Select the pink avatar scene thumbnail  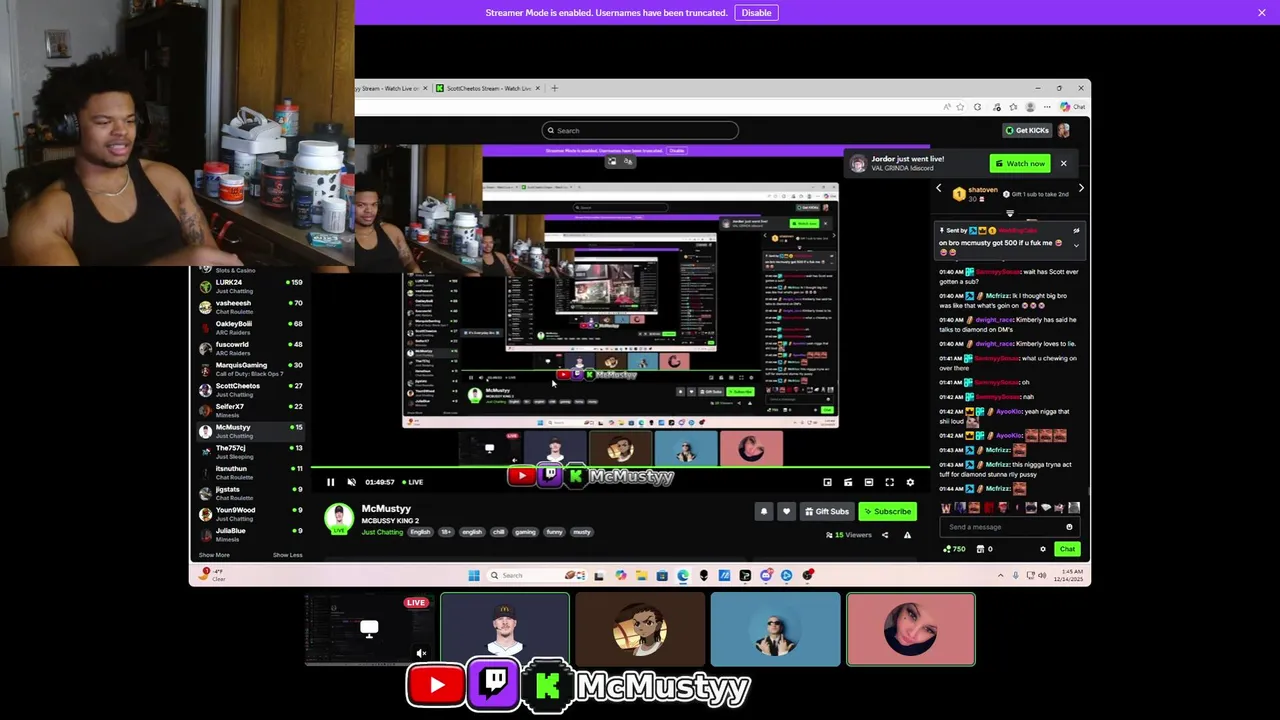[911, 629]
